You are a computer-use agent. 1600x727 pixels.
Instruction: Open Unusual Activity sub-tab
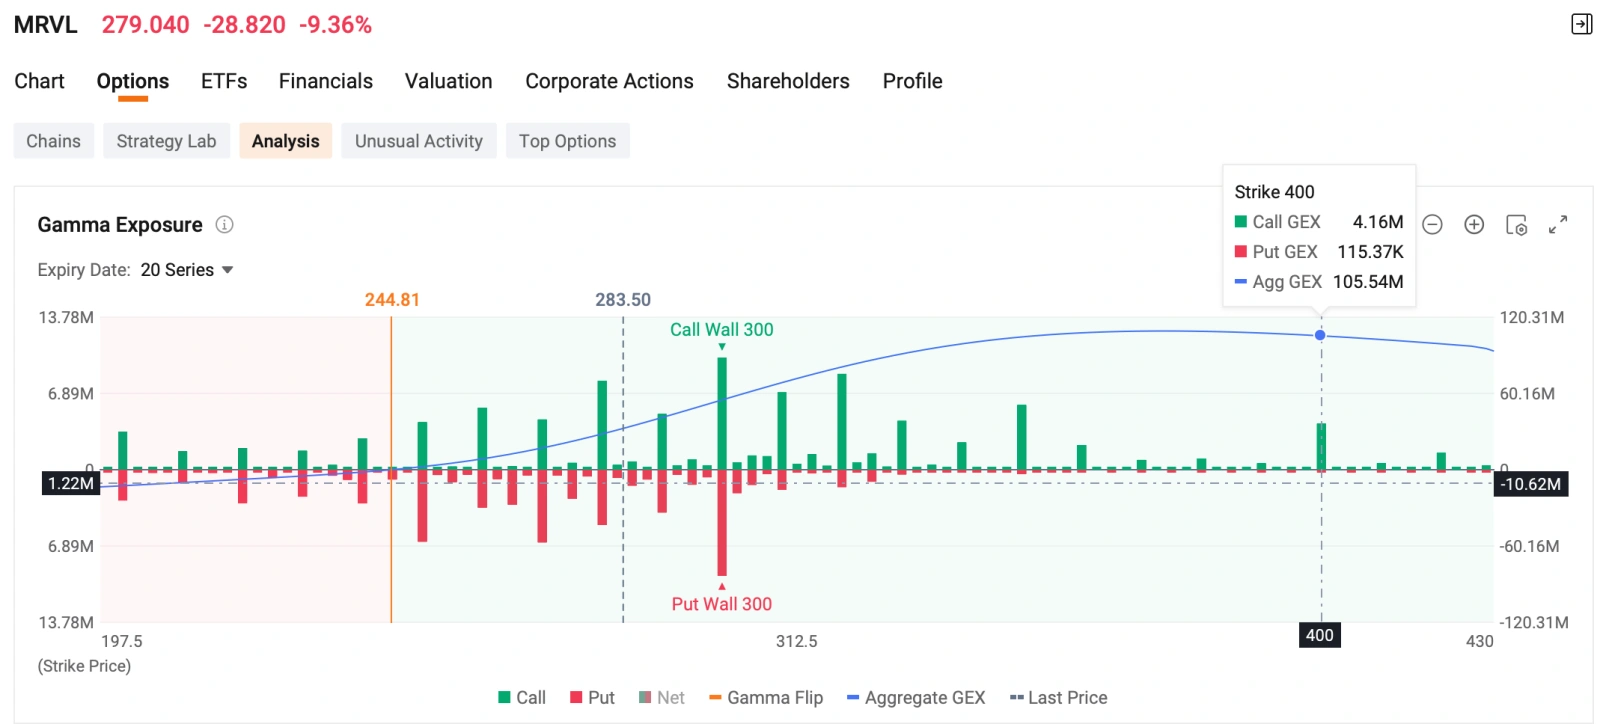click(x=419, y=141)
